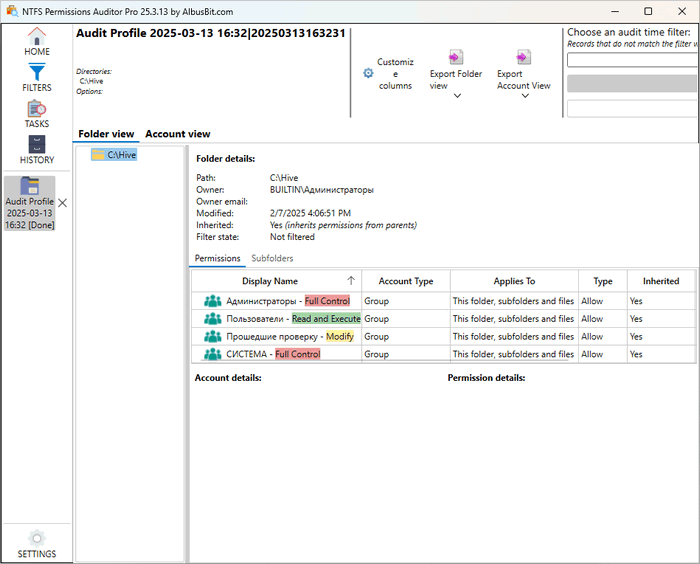Sort by Display Name column header
700x564 pixels.
[270, 281]
